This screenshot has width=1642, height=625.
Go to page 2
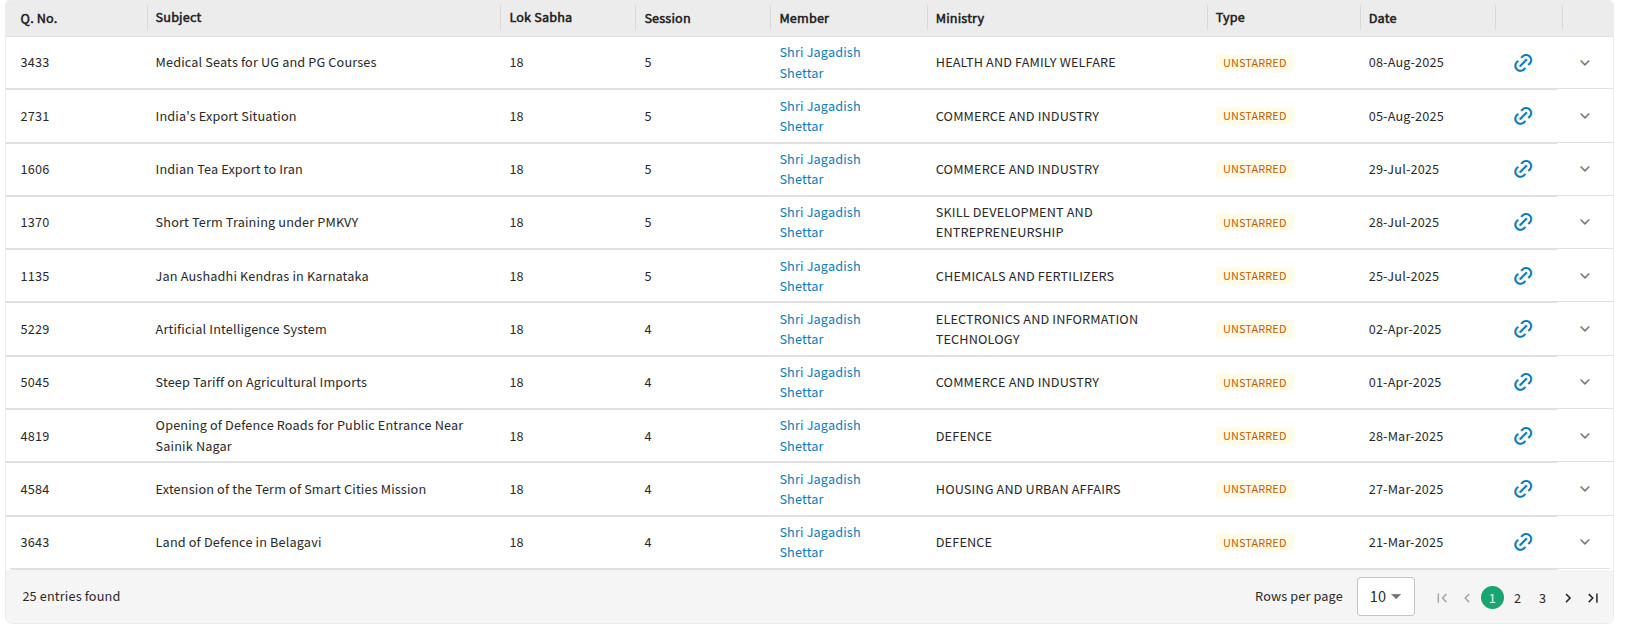coord(1517,598)
